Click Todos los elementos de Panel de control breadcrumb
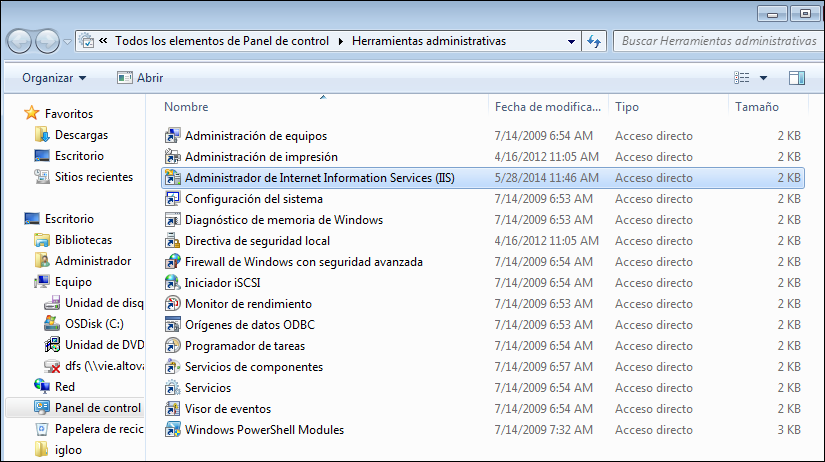 click(222, 41)
